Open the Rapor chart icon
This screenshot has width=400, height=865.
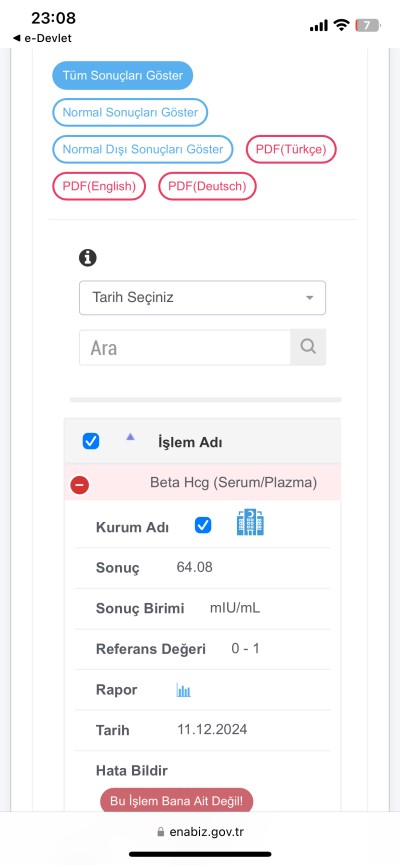coord(184,690)
